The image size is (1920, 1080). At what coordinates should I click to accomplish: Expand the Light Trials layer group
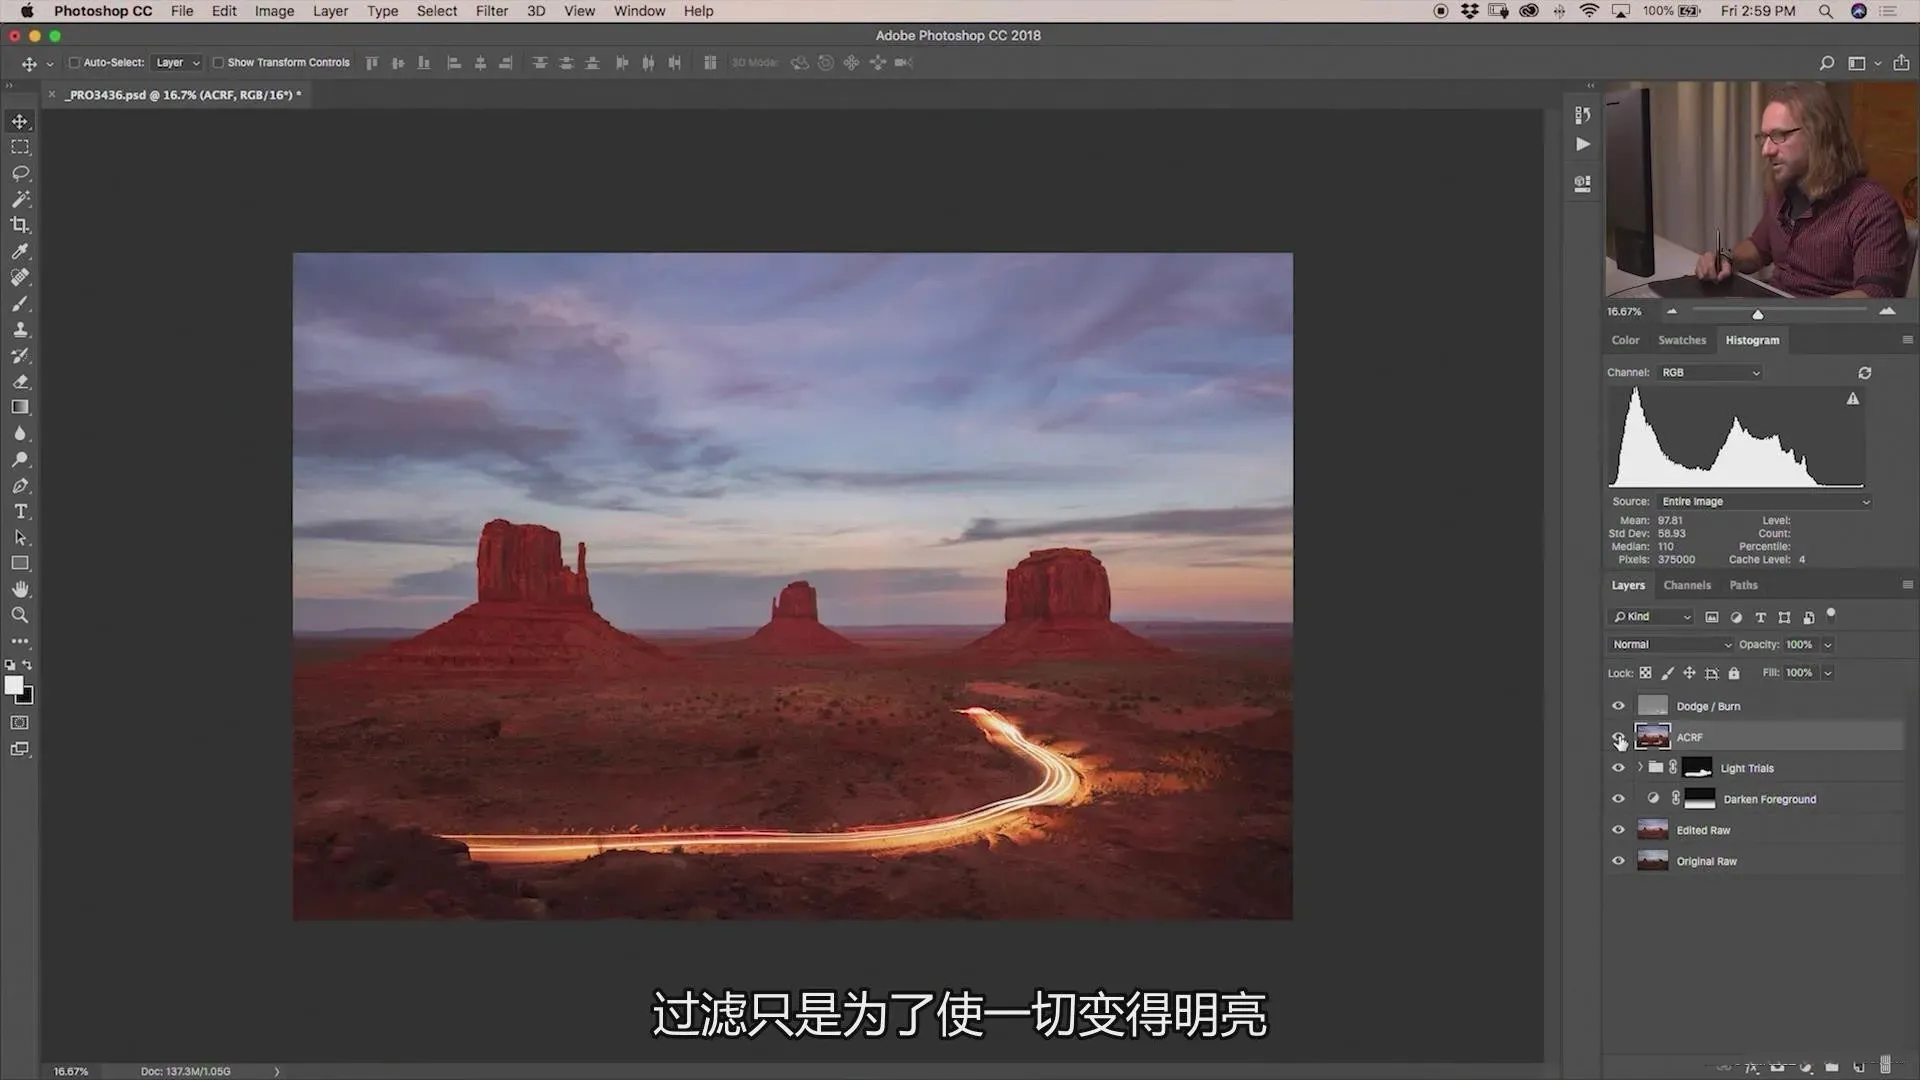[x=1640, y=768]
